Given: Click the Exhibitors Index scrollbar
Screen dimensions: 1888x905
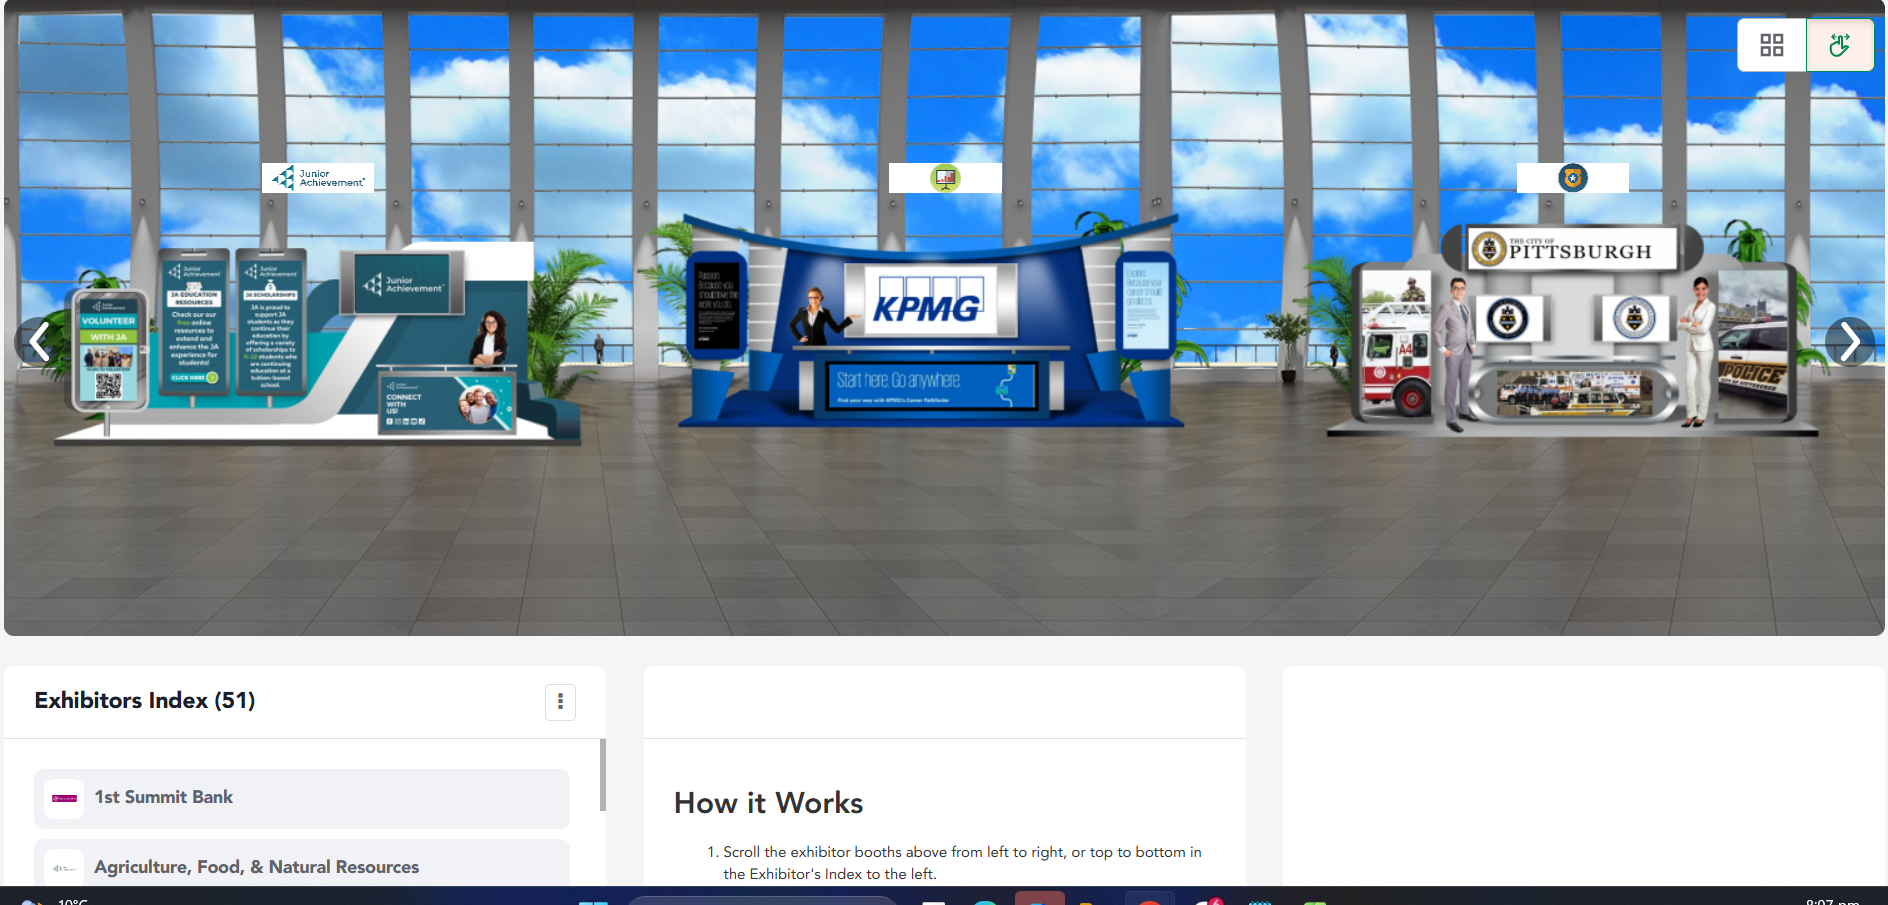Looking at the screenshot, I should [x=602, y=775].
